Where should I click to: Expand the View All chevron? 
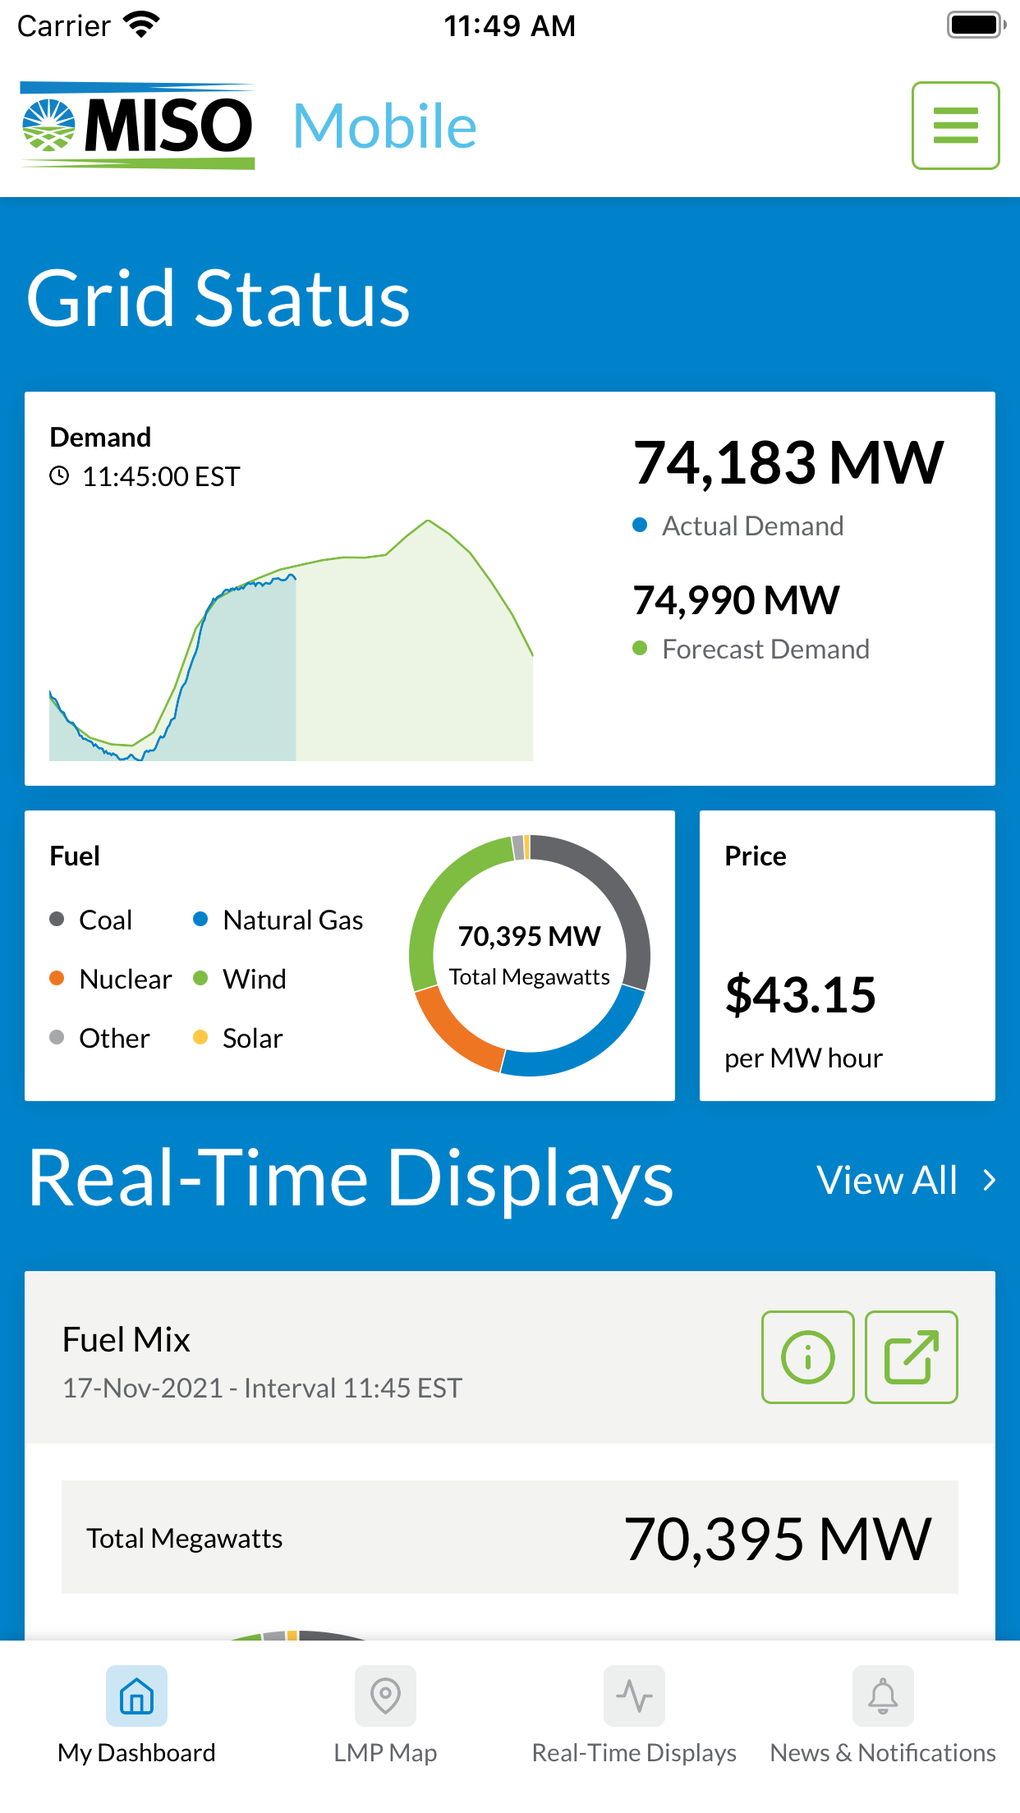coord(989,1180)
